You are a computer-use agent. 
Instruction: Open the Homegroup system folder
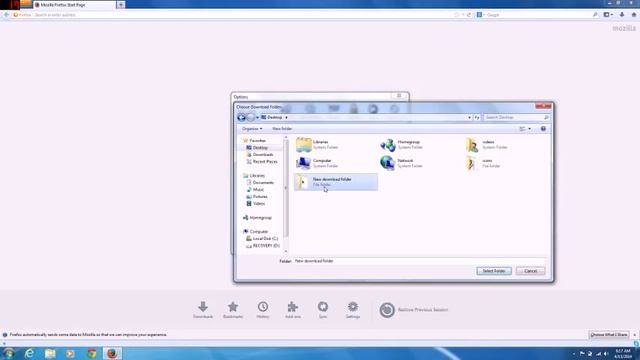[x=402, y=144]
